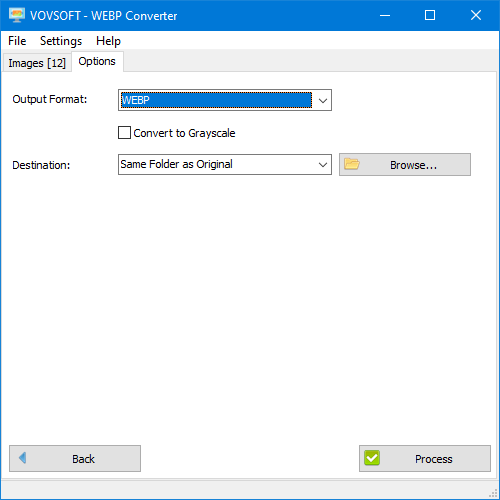The image size is (500, 500).
Task: Open the File menu
Action: [x=17, y=41]
